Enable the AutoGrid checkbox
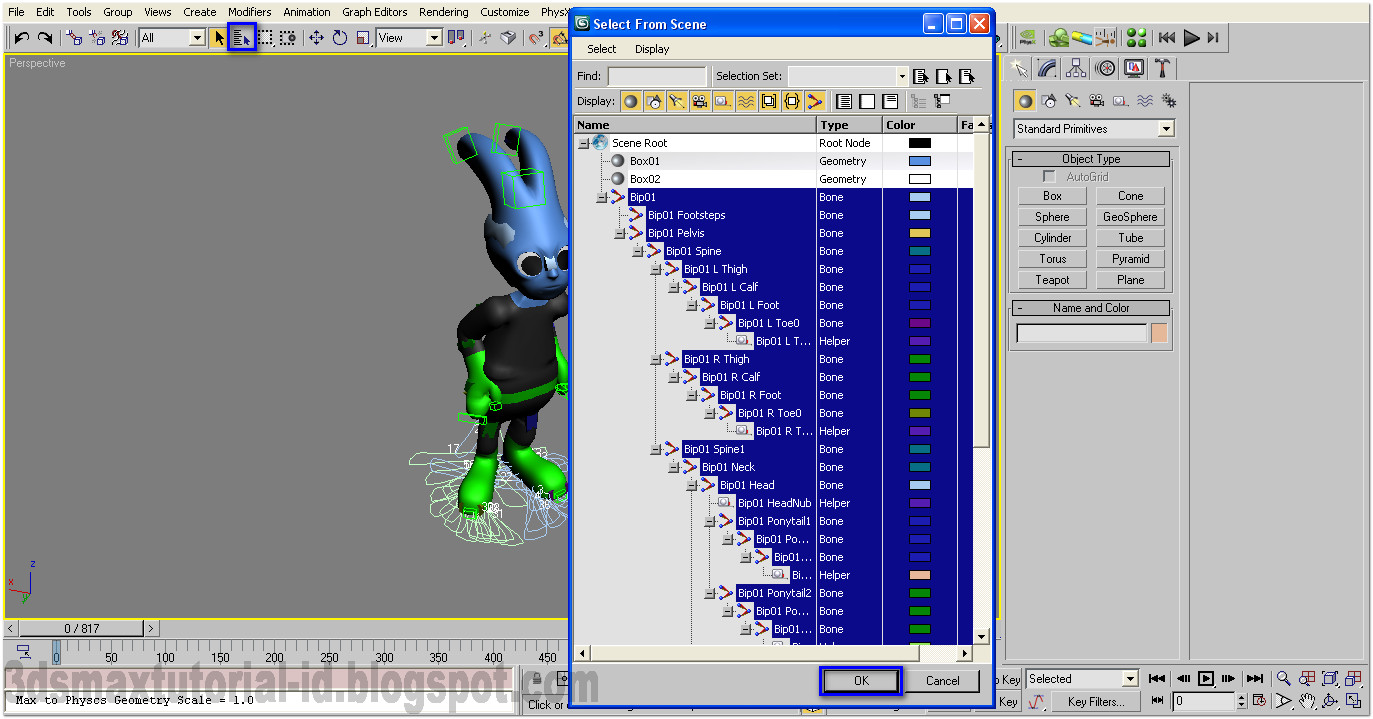This screenshot has width=1373, height=719. (x=1049, y=177)
